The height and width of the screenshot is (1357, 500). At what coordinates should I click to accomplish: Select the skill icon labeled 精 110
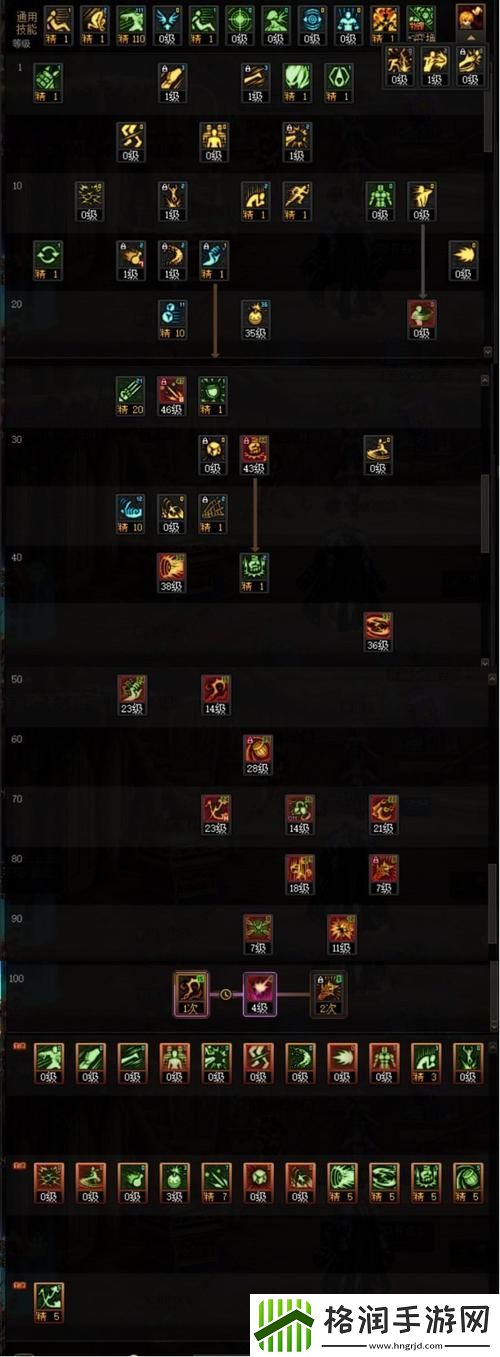[130, 24]
